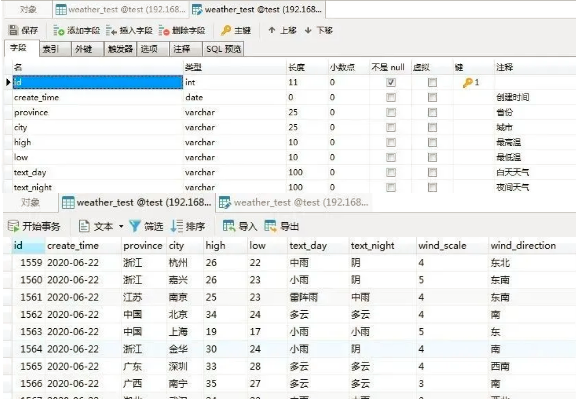Select lower weather_test table data tab
The image size is (576, 399).
pyautogui.click(x=137, y=202)
